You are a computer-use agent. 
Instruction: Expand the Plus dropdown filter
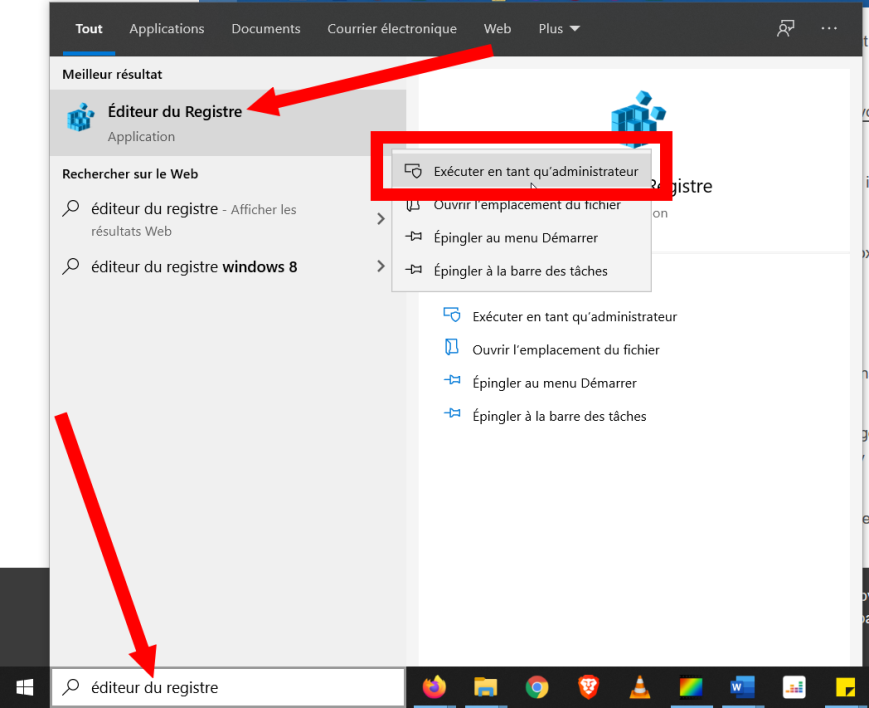point(558,29)
